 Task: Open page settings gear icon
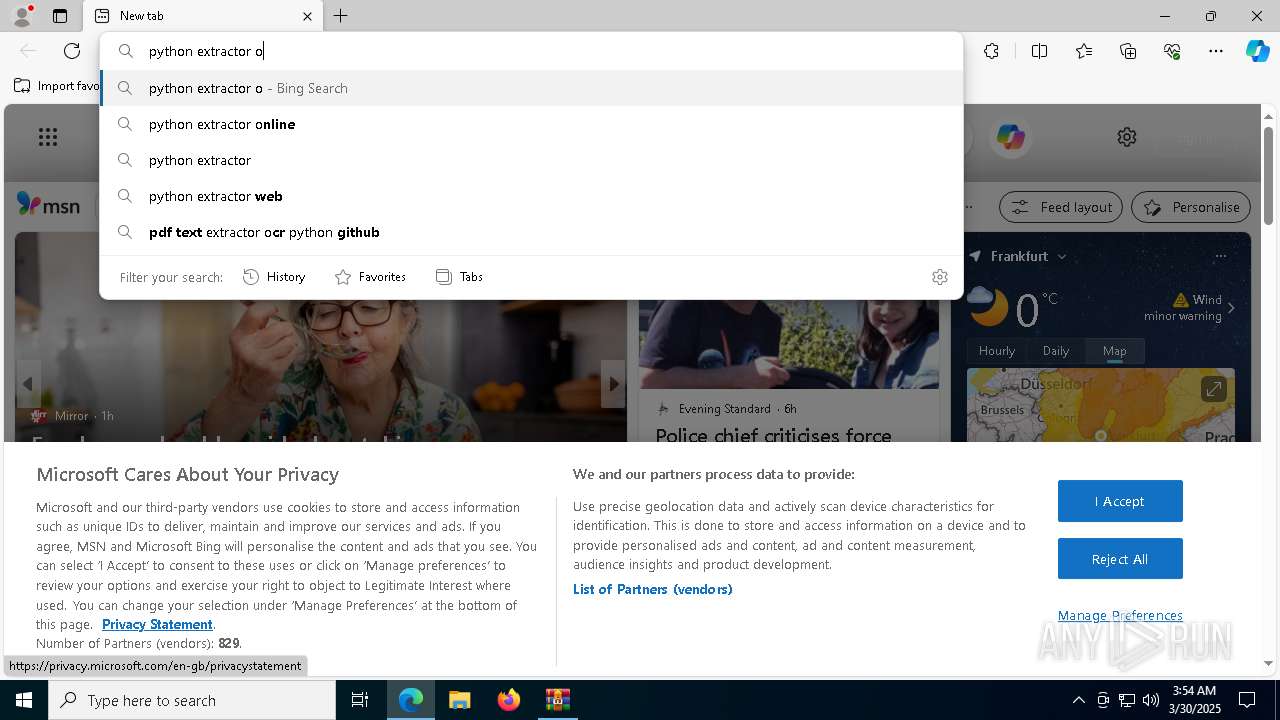point(1127,137)
